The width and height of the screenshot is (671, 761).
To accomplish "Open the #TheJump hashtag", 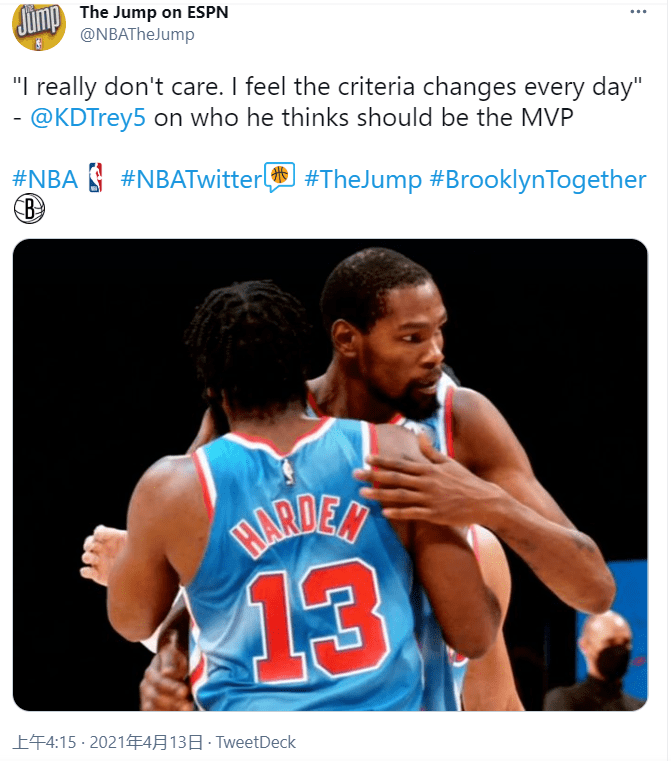I will (363, 179).
